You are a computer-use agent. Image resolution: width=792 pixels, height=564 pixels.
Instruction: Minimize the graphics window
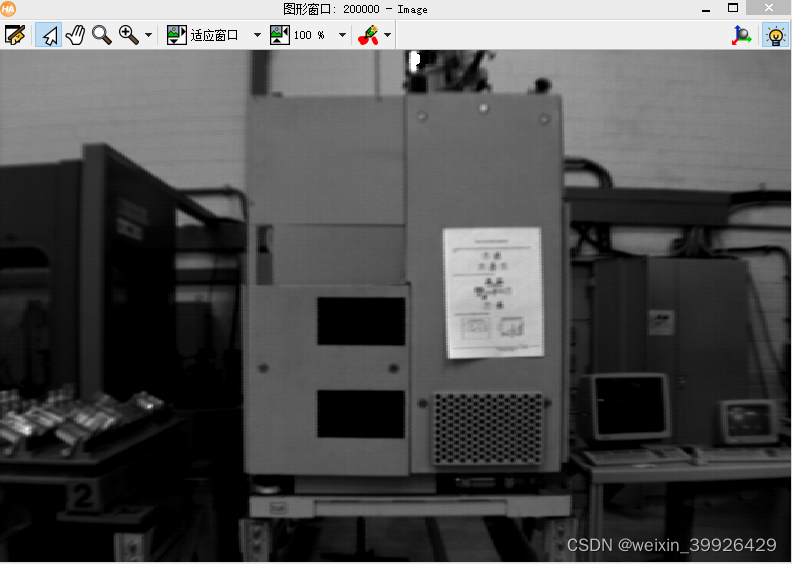(x=706, y=9)
